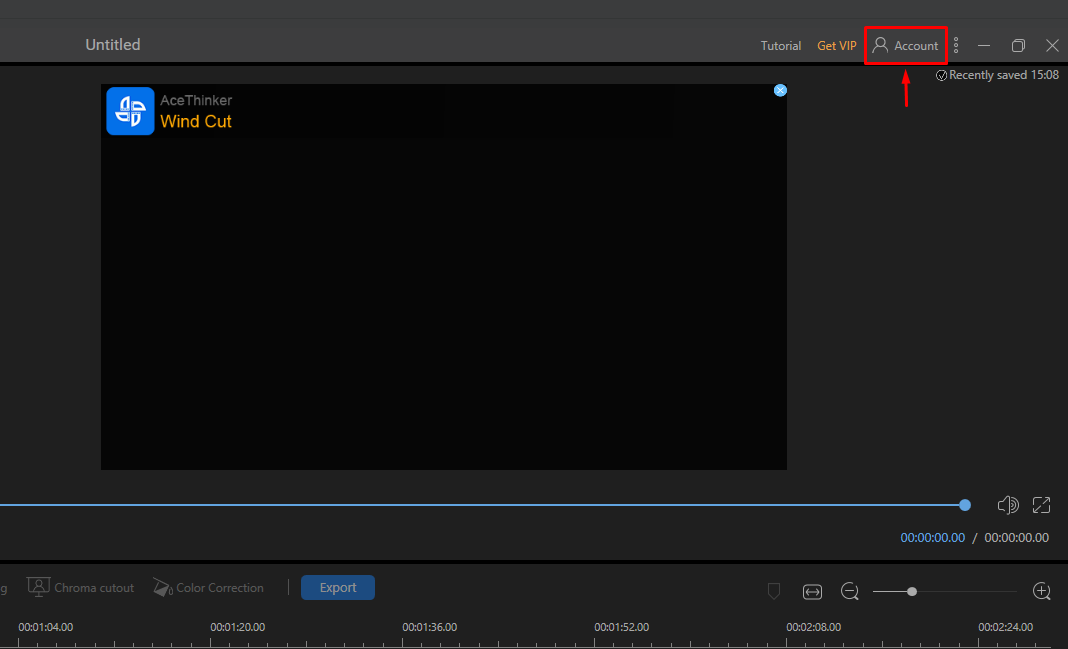Screen dimensions: 1068x649
Task: Click the timeline zoom slider handle
Action: click(912, 592)
